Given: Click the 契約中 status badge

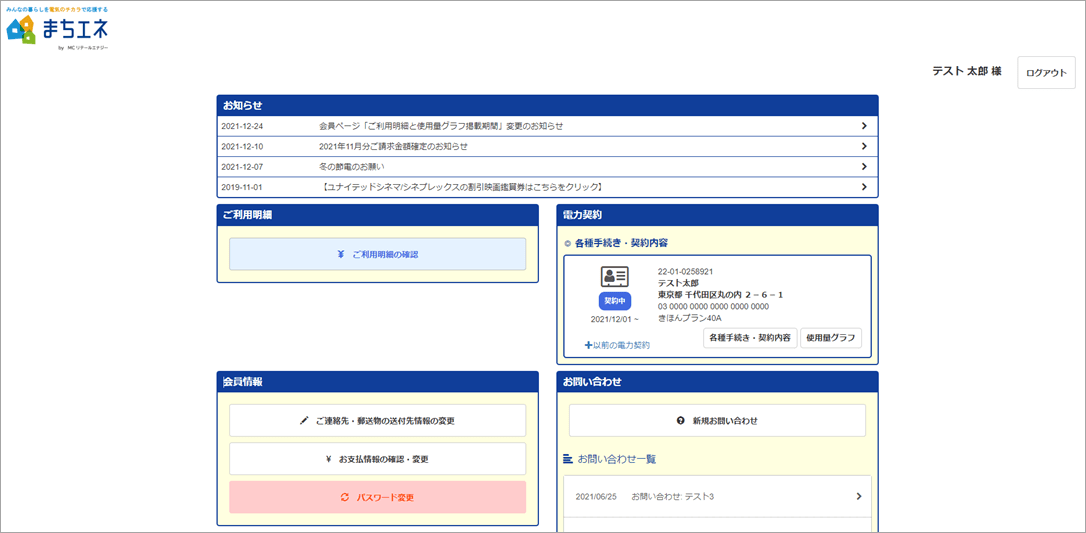Looking at the screenshot, I should point(614,301).
